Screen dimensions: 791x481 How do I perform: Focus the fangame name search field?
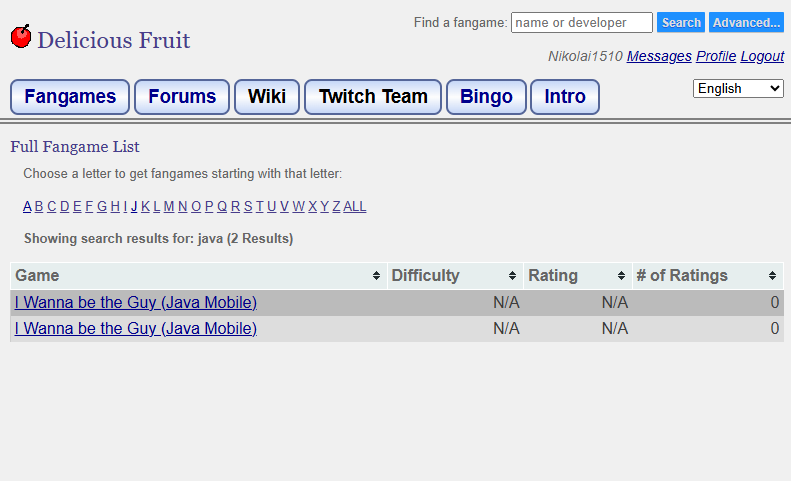click(582, 23)
